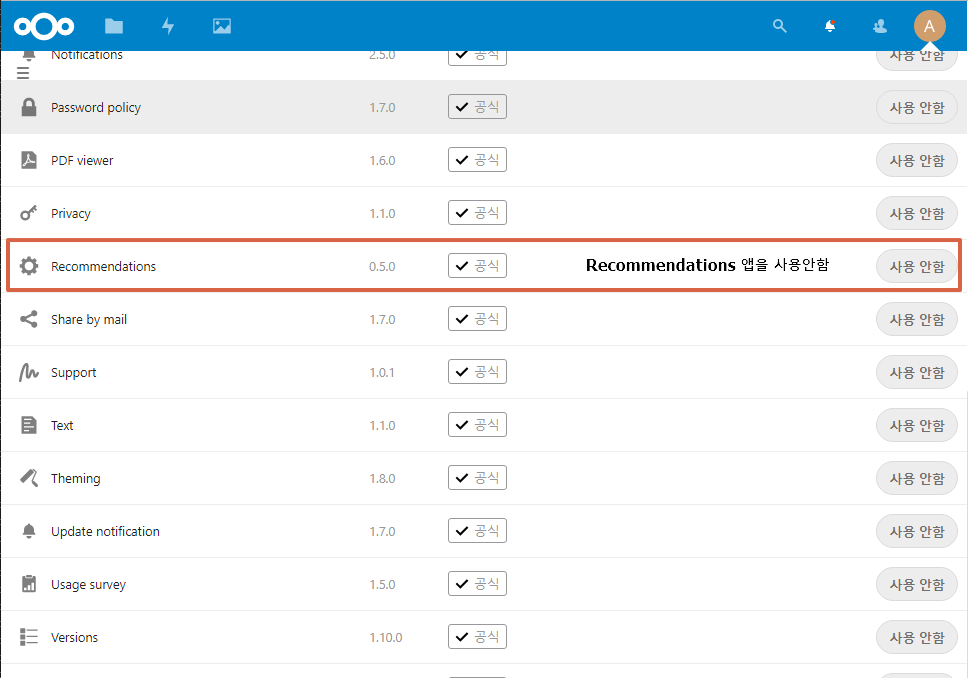Click the Support signature icon

click(28, 372)
